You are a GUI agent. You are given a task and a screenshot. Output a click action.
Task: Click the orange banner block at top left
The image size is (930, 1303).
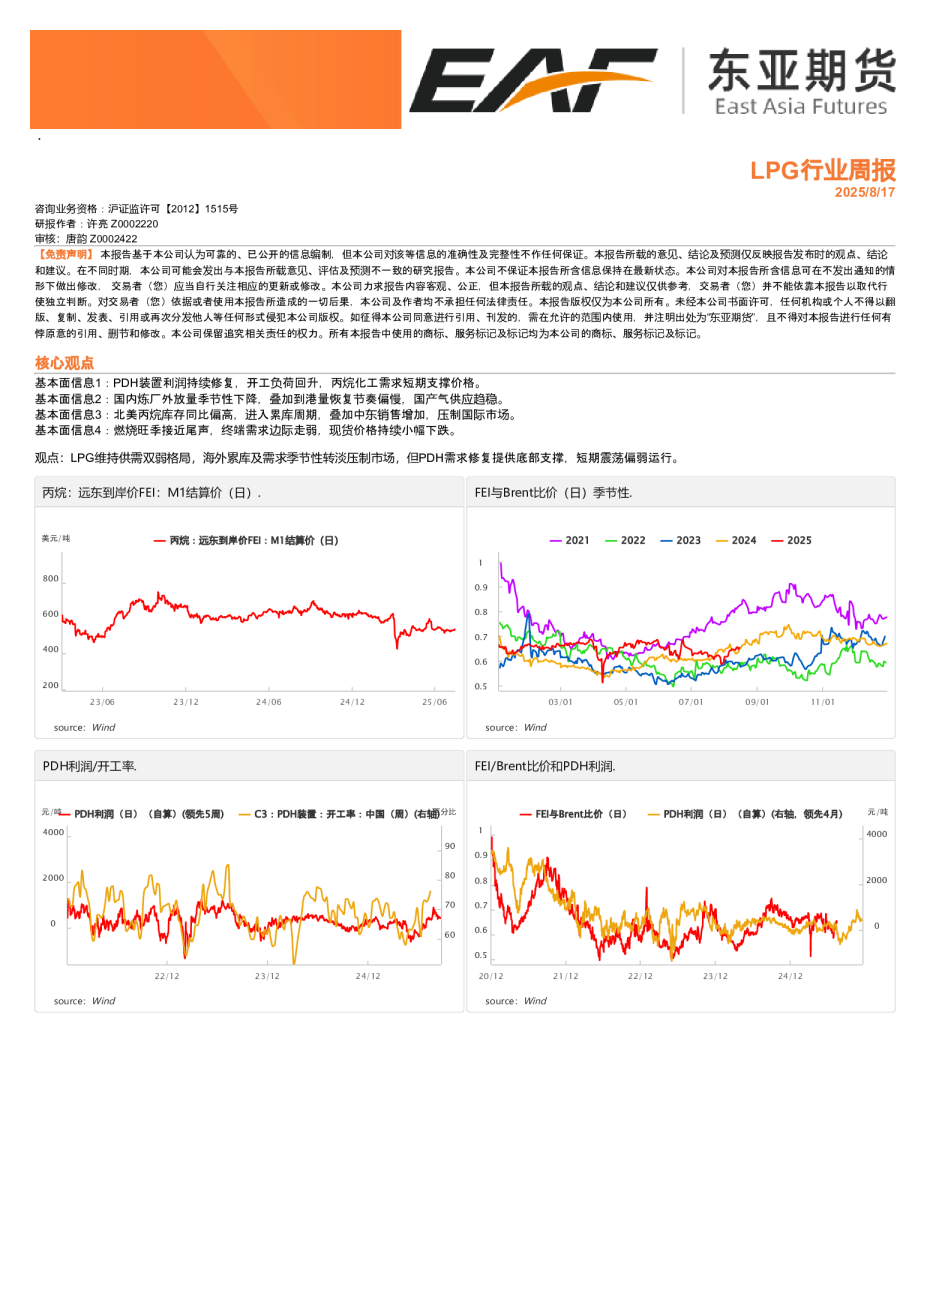tap(215, 79)
